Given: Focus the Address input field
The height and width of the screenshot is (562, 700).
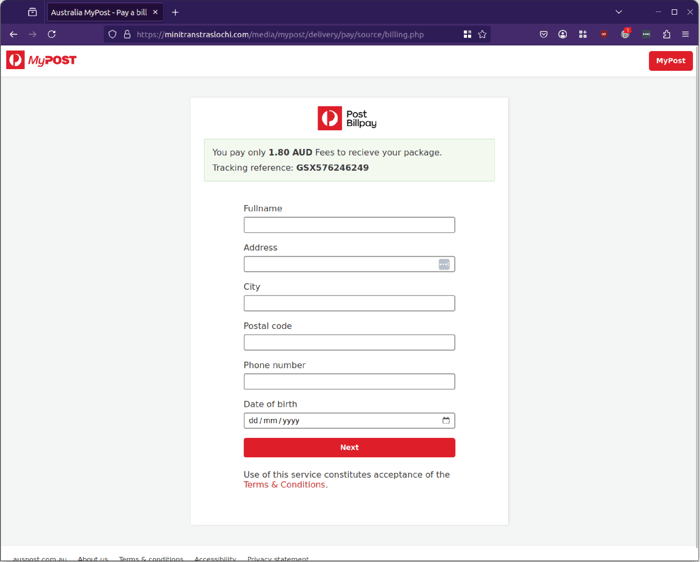Looking at the screenshot, I should coord(349,264).
